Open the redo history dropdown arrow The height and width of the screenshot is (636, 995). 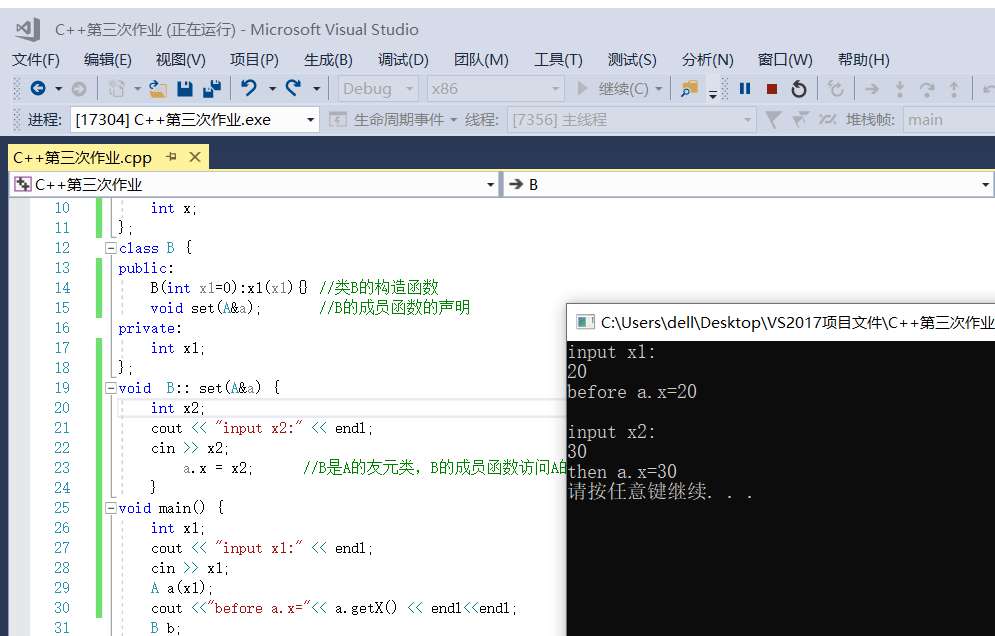(x=316, y=89)
